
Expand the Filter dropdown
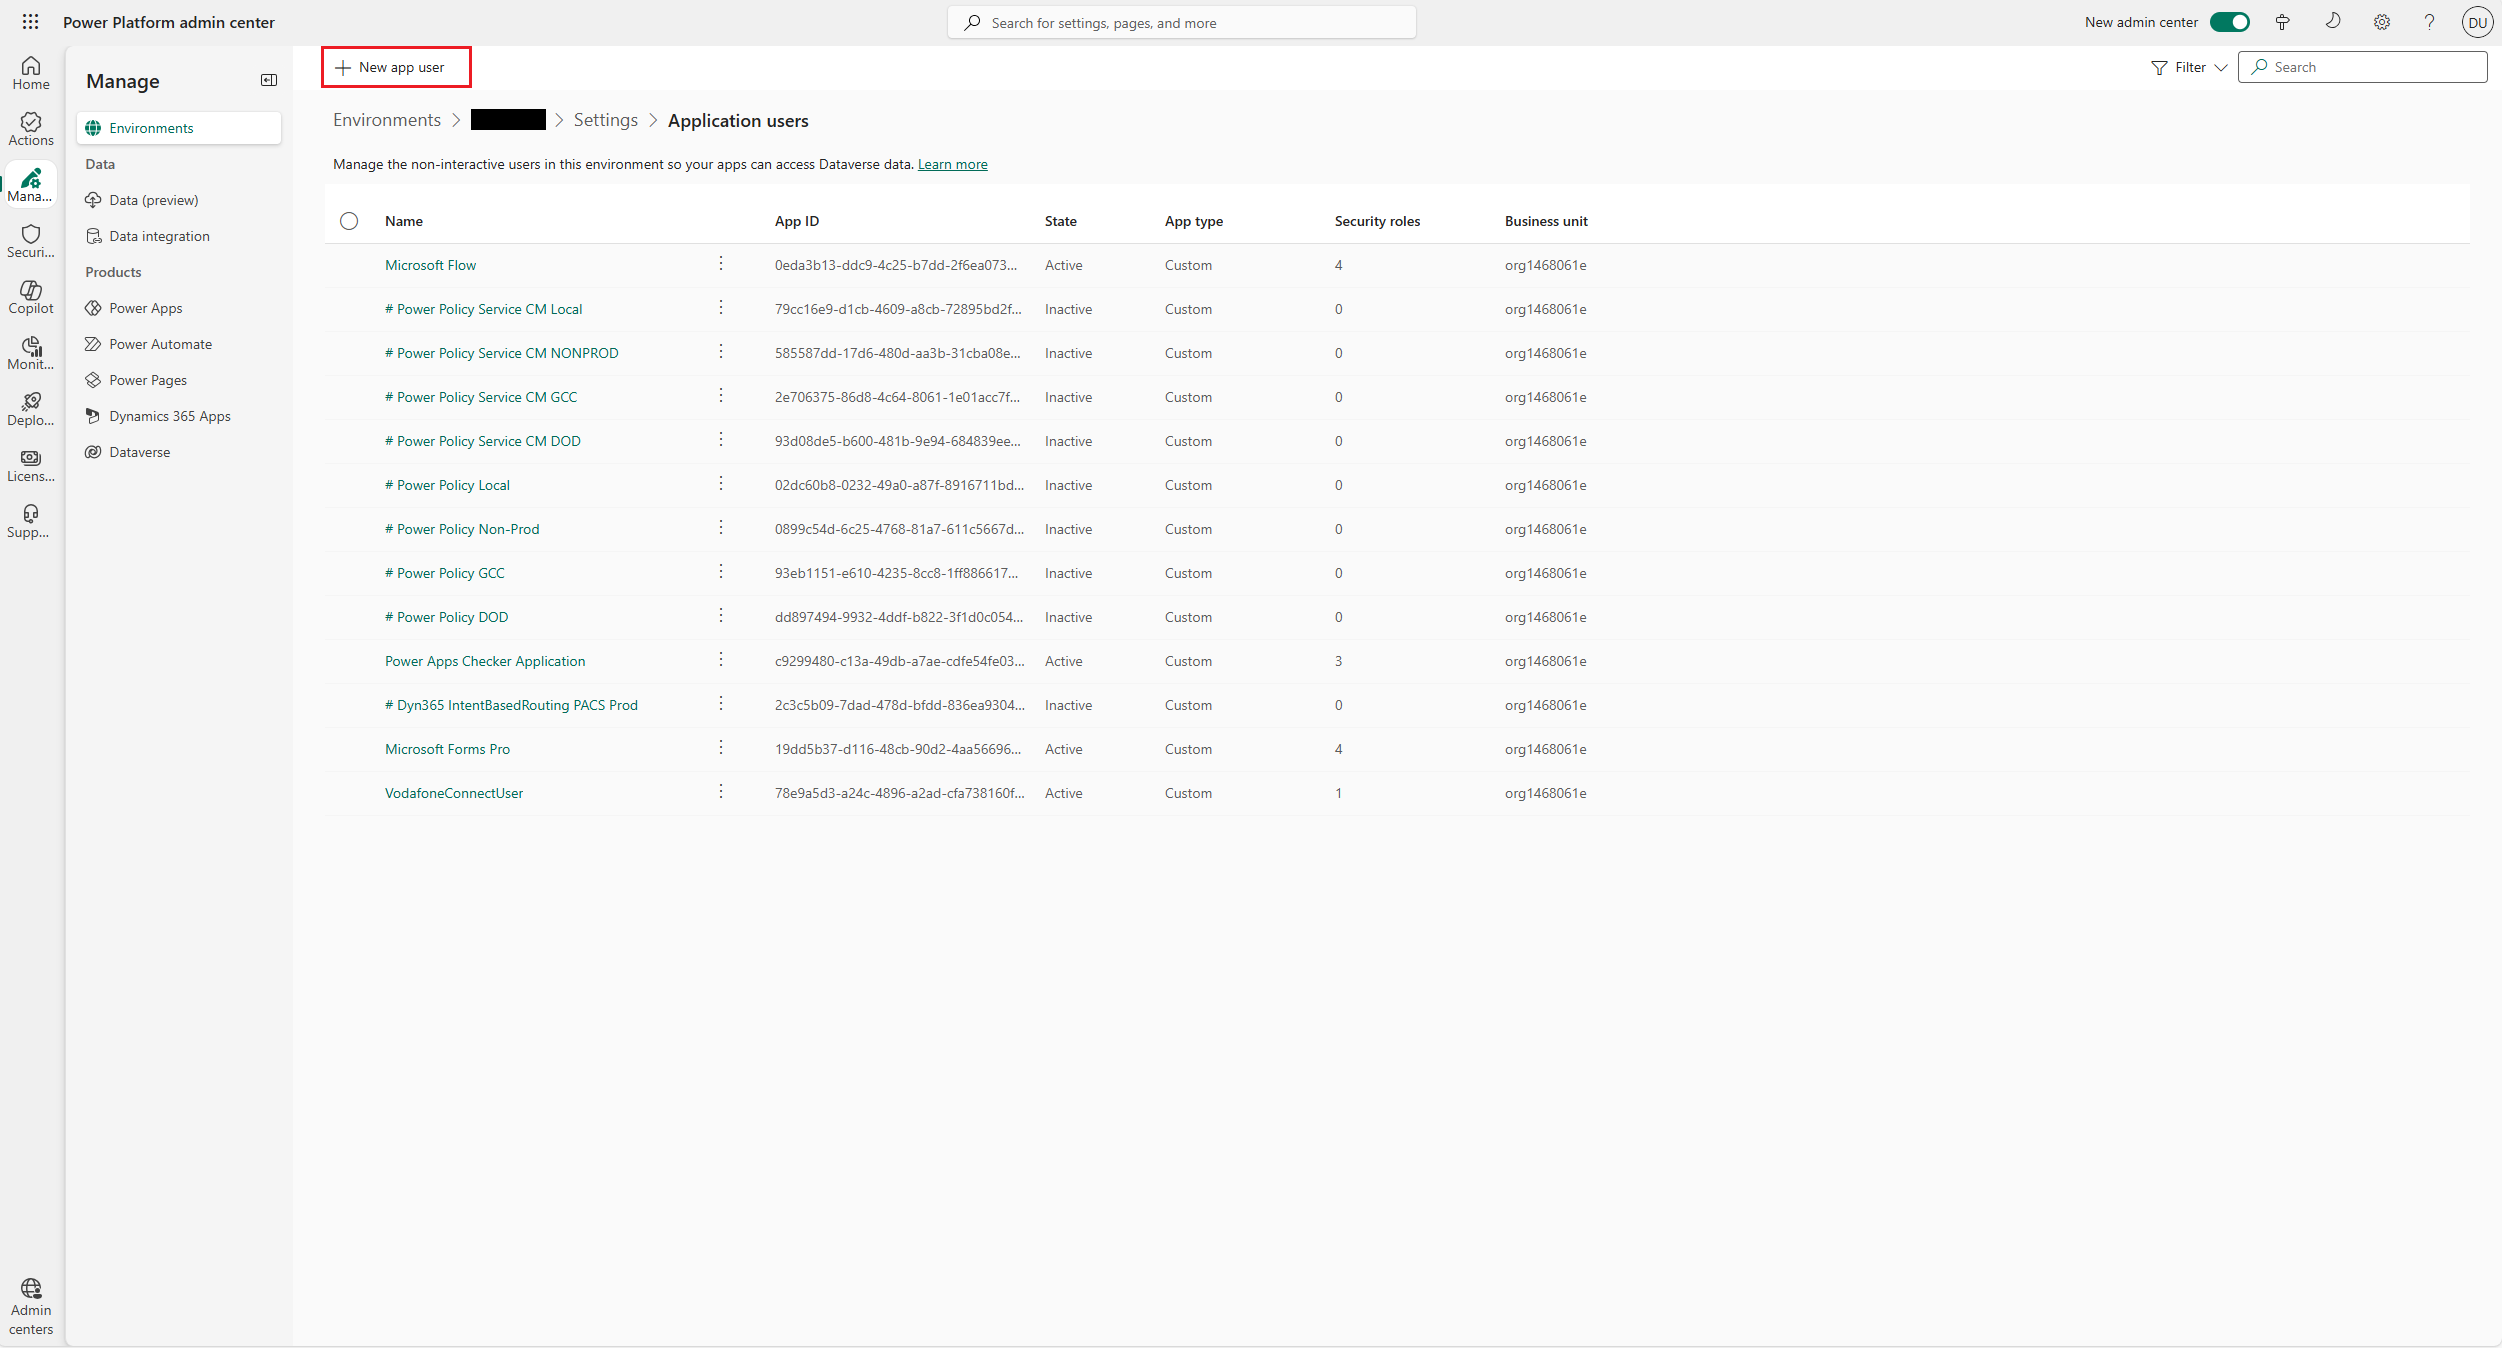(x=2189, y=67)
